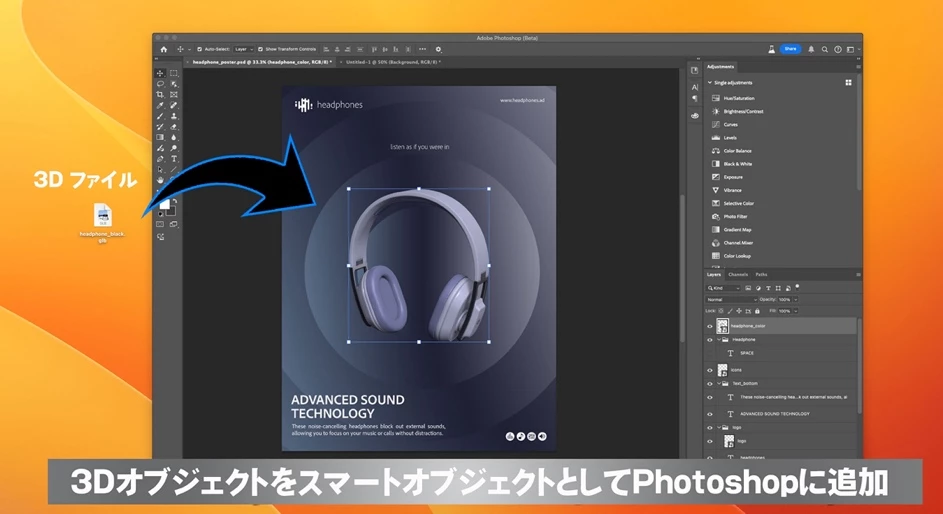Select the Object Selection tool
Image resolution: width=943 pixels, height=514 pixels.
pos(174,84)
